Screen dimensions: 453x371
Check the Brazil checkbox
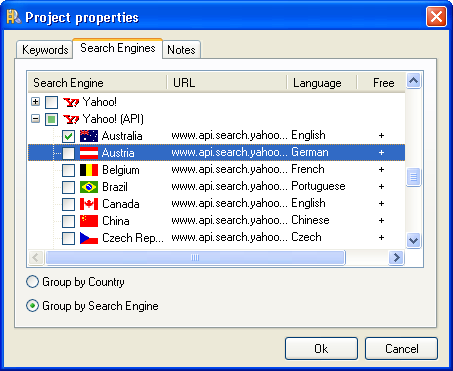pos(68,187)
